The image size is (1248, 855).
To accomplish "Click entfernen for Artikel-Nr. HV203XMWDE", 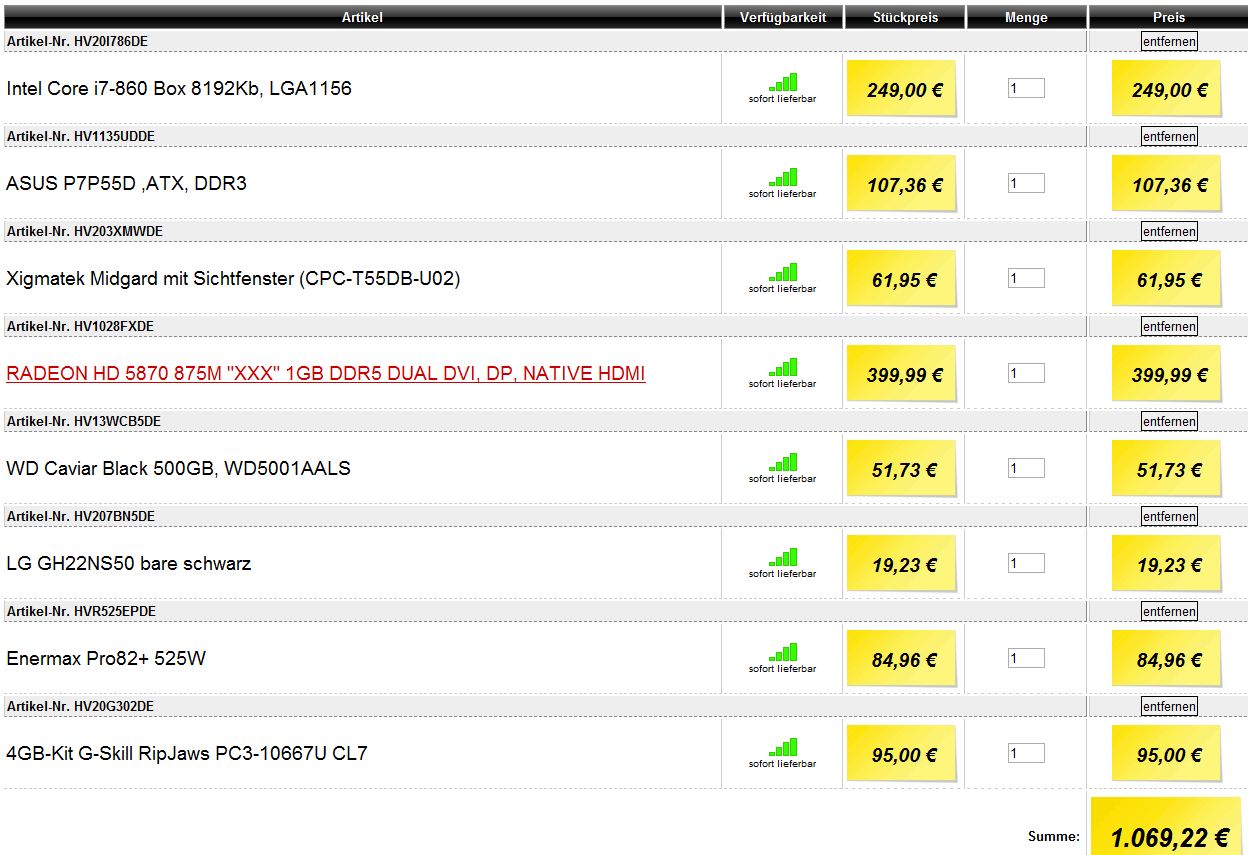I will pos(1169,231).
